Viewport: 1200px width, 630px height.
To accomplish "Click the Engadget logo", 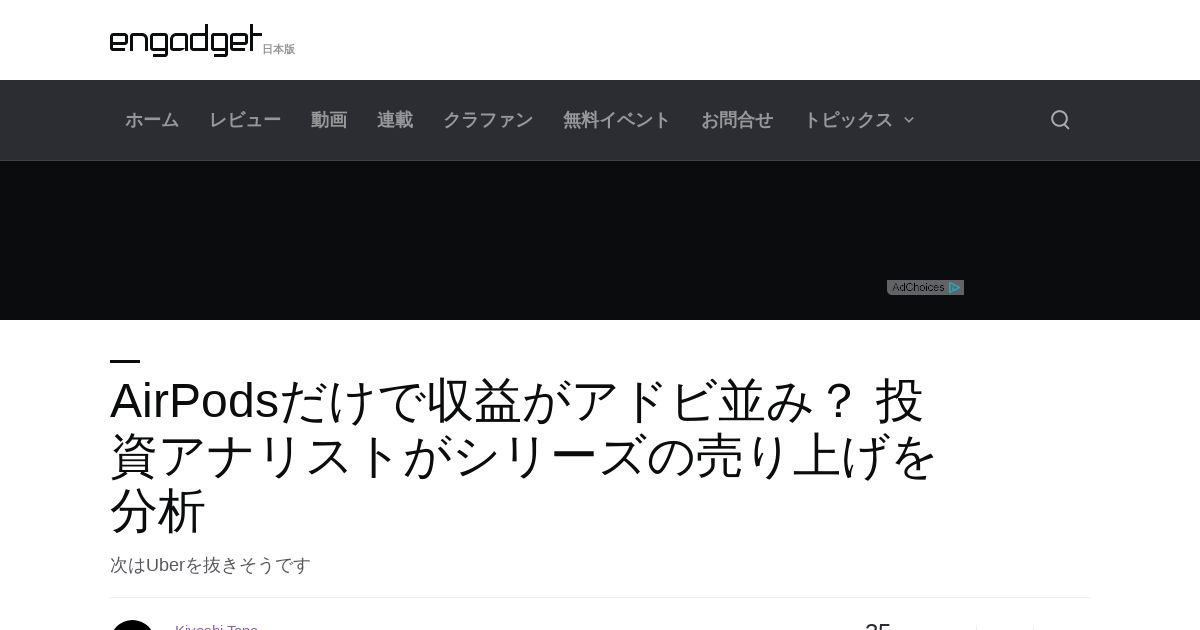I will 185,40.
